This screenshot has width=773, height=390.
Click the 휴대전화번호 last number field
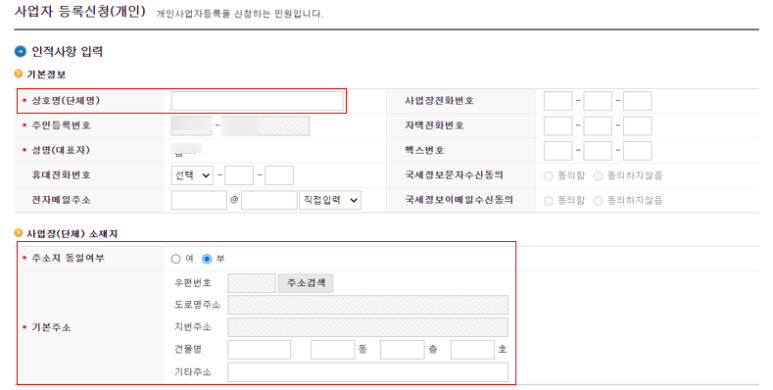pos(279,176)
